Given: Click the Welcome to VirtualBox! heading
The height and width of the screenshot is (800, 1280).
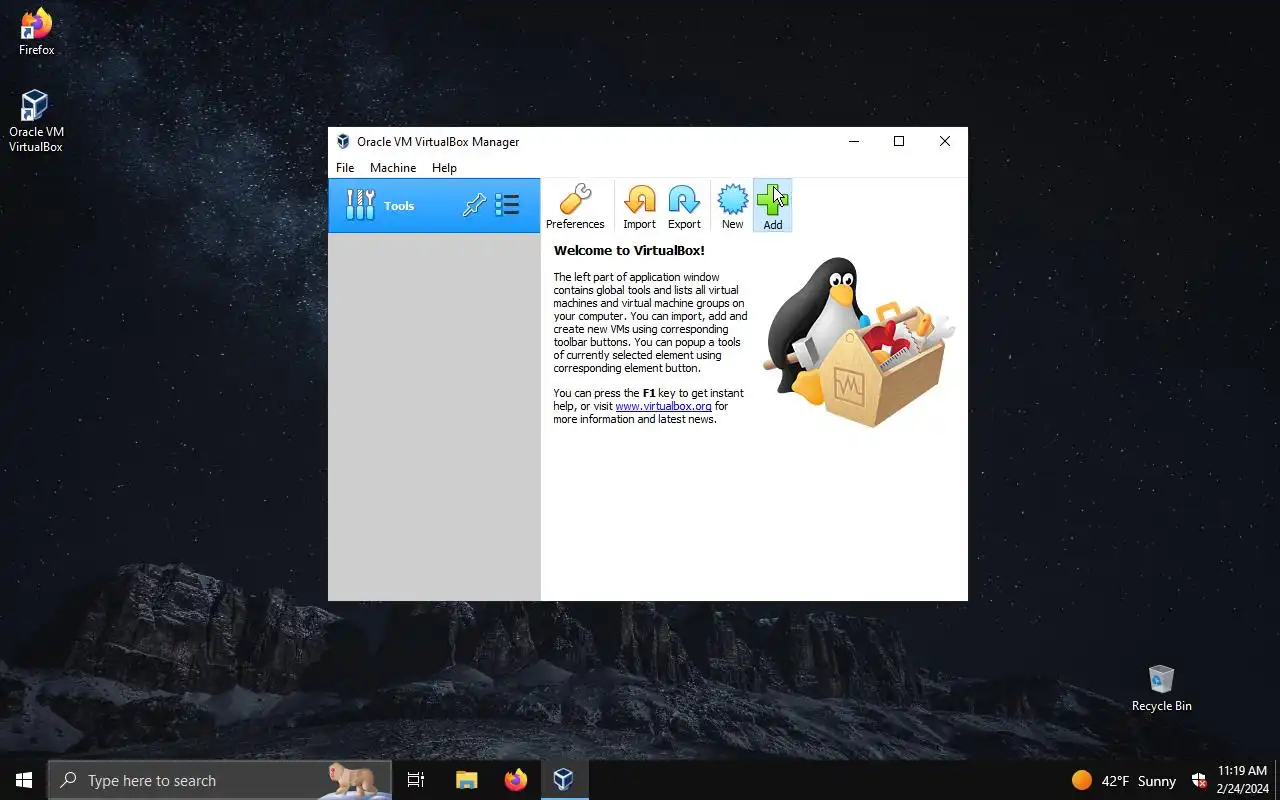Looking at the screenshot, I should [629, 251].
